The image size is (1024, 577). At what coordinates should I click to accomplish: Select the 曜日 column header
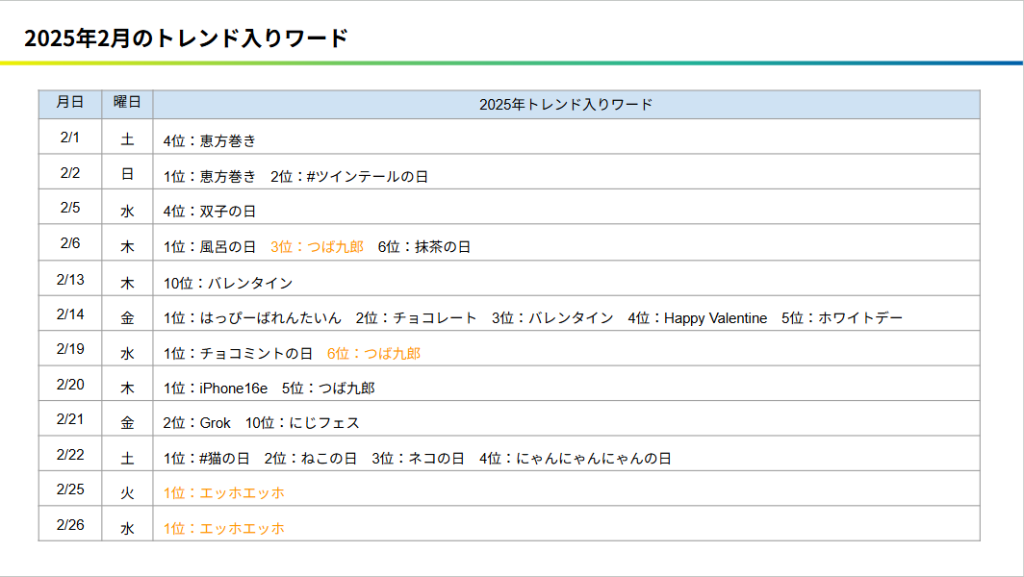(127, 103)
